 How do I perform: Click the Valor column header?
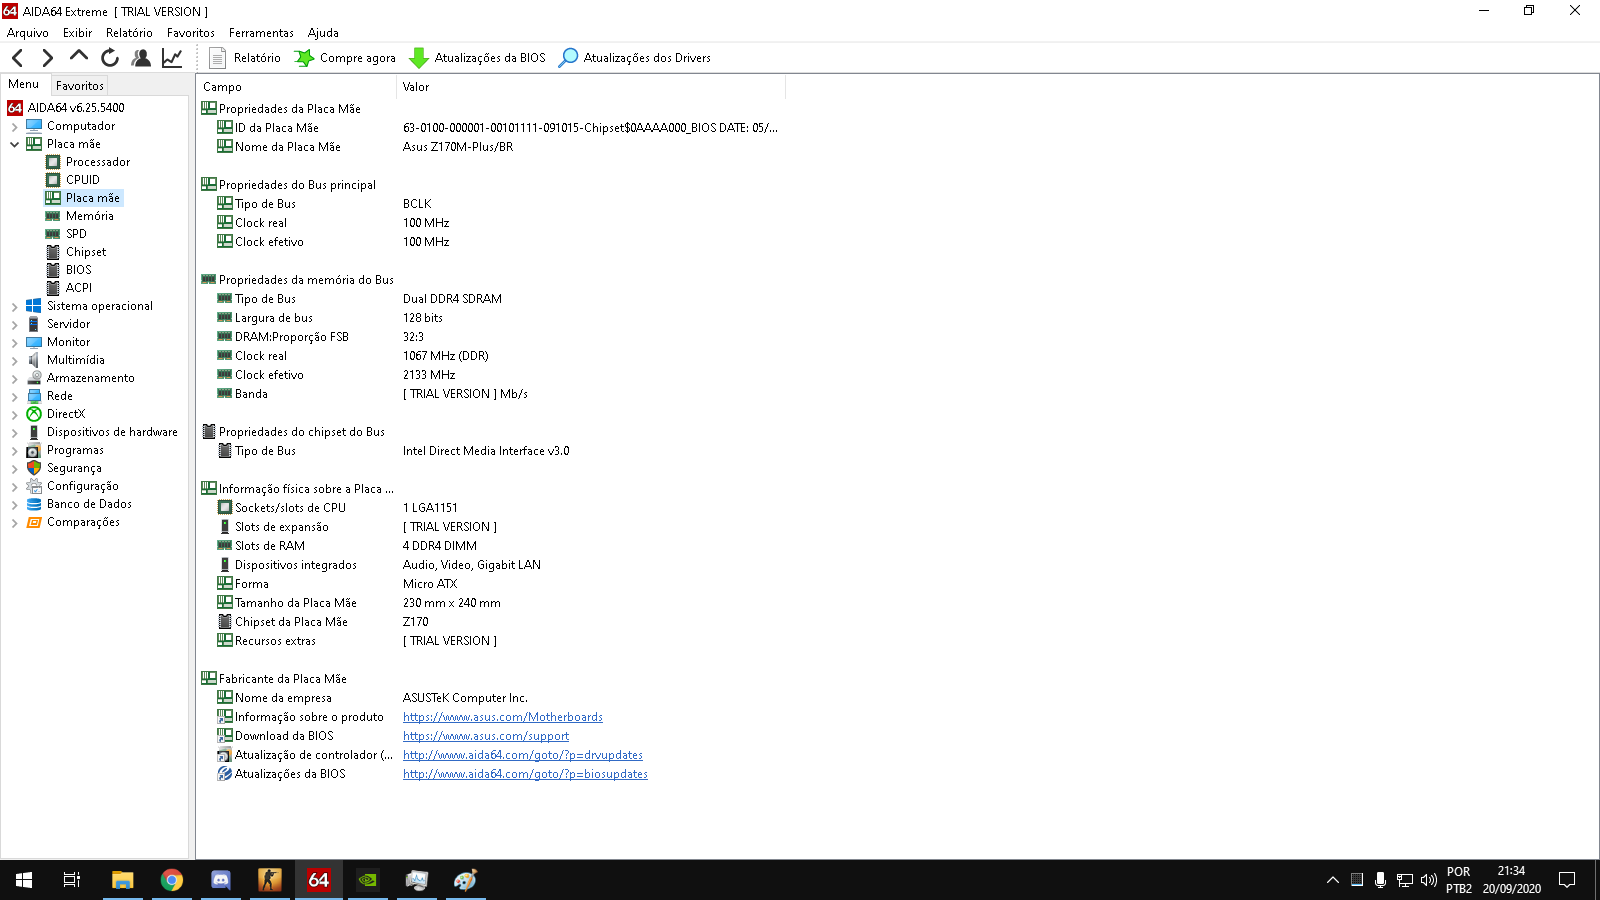591,87
